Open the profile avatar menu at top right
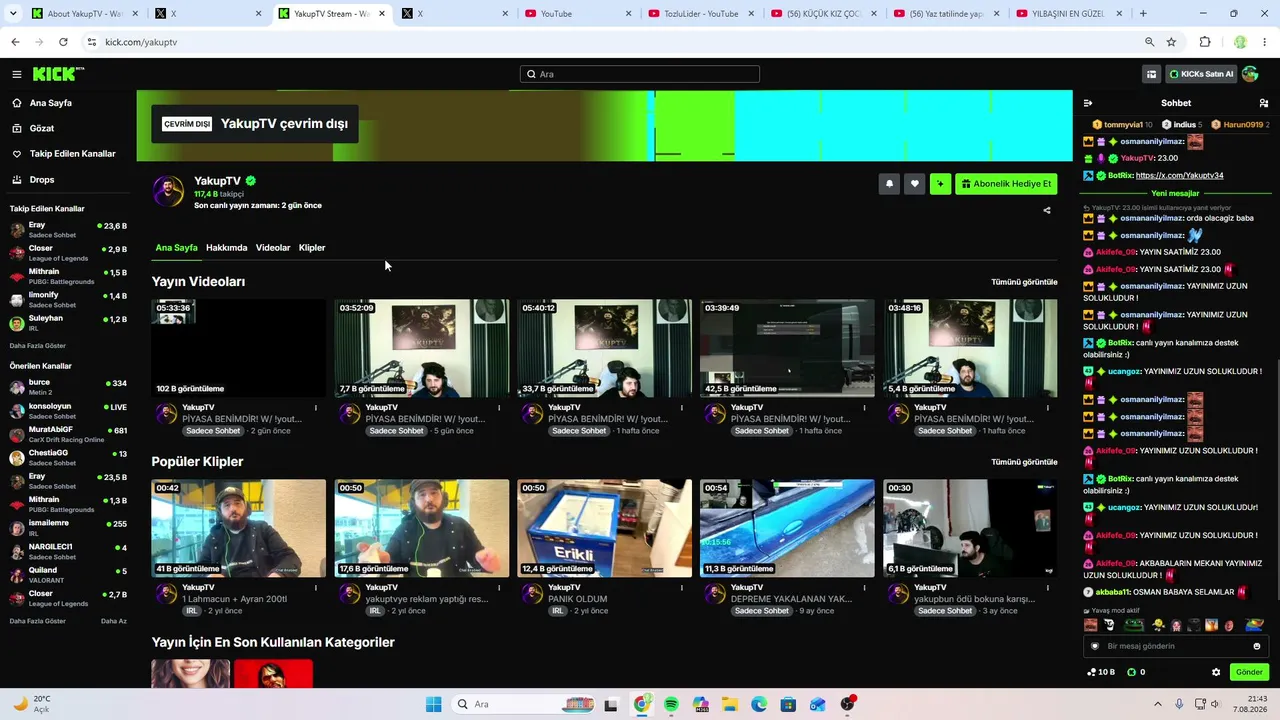 point(1250,74)
